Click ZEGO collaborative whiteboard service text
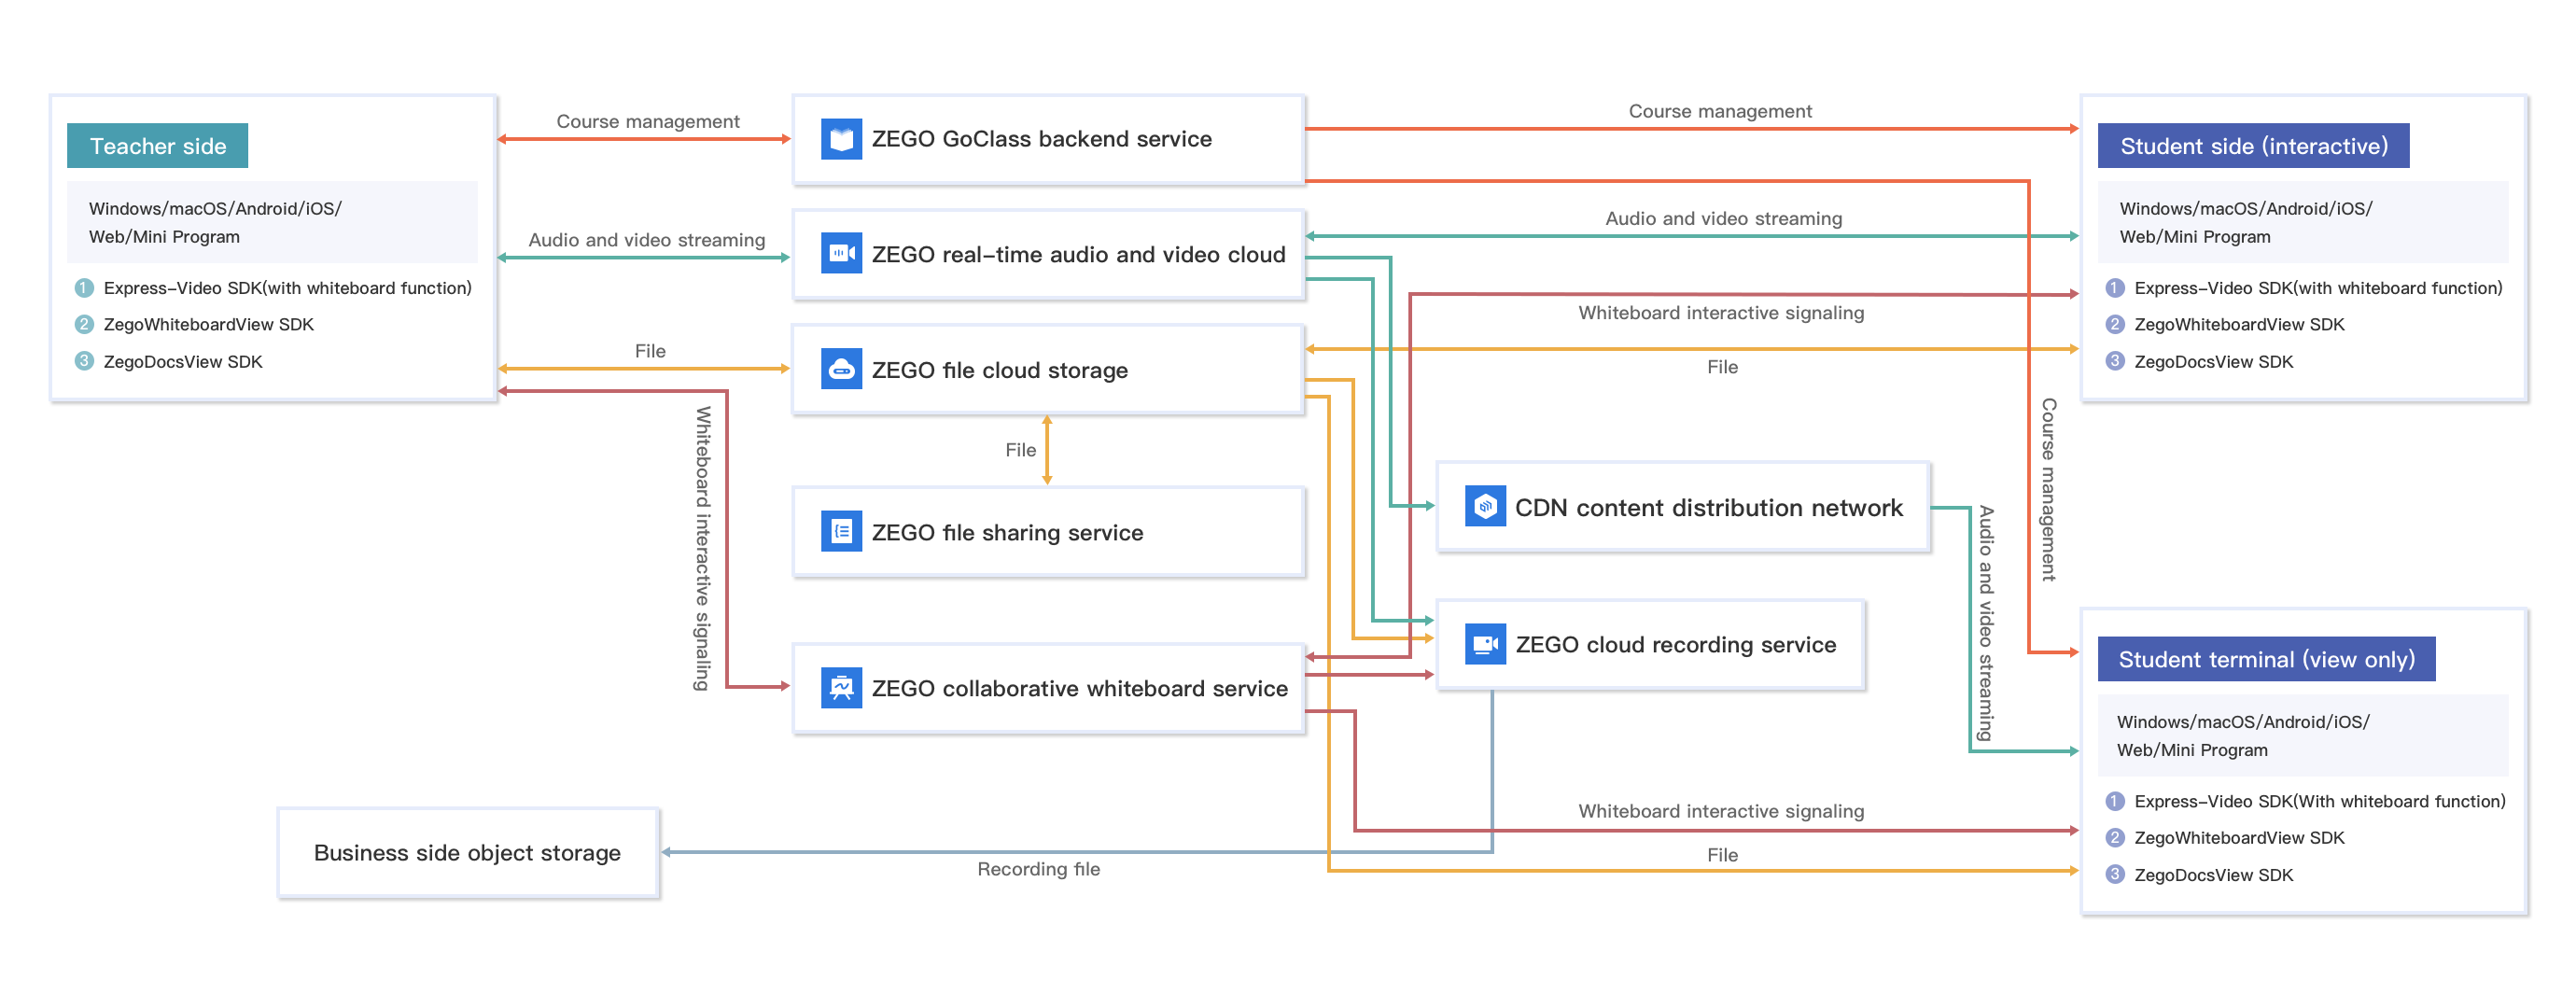The image size is (2576, 1008). point(1079,689)
